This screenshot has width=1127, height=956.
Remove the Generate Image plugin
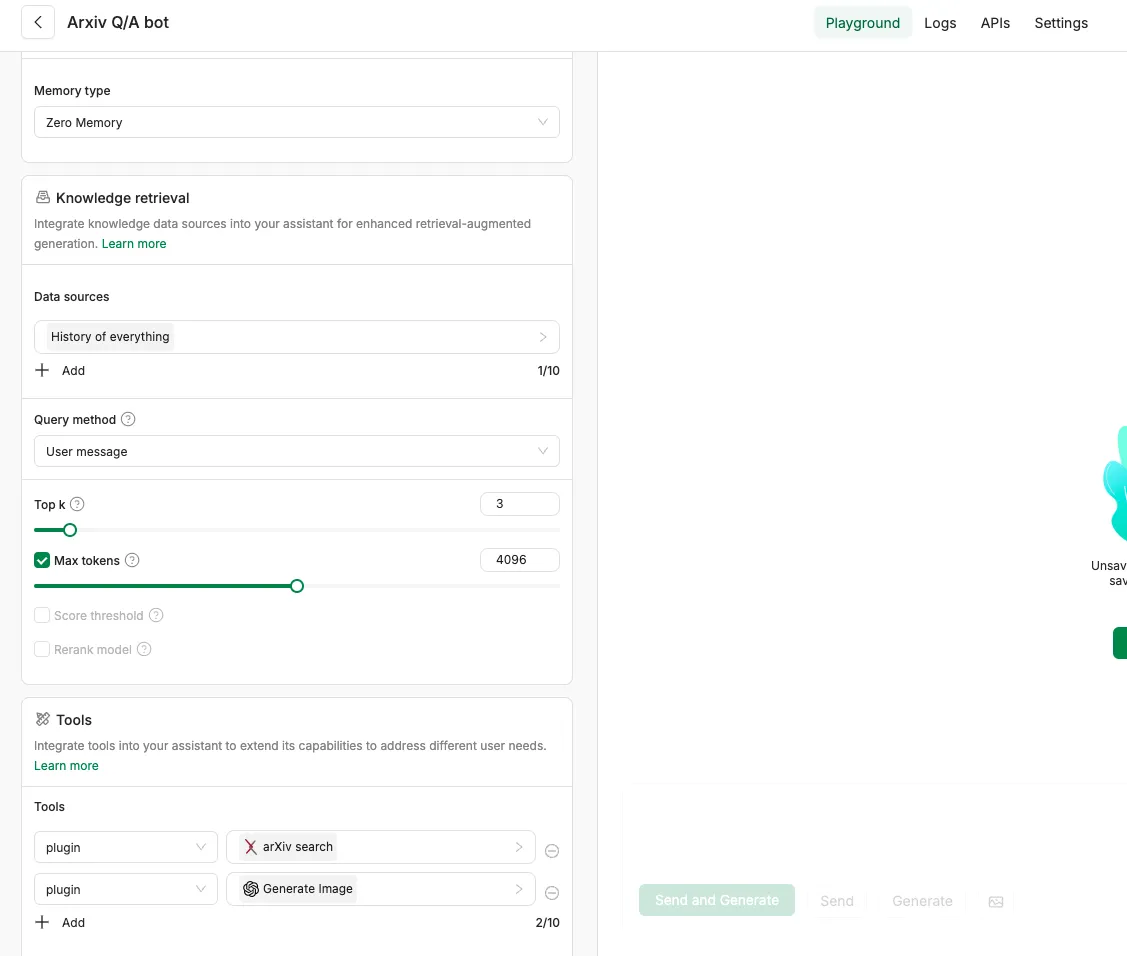point(552,893)
